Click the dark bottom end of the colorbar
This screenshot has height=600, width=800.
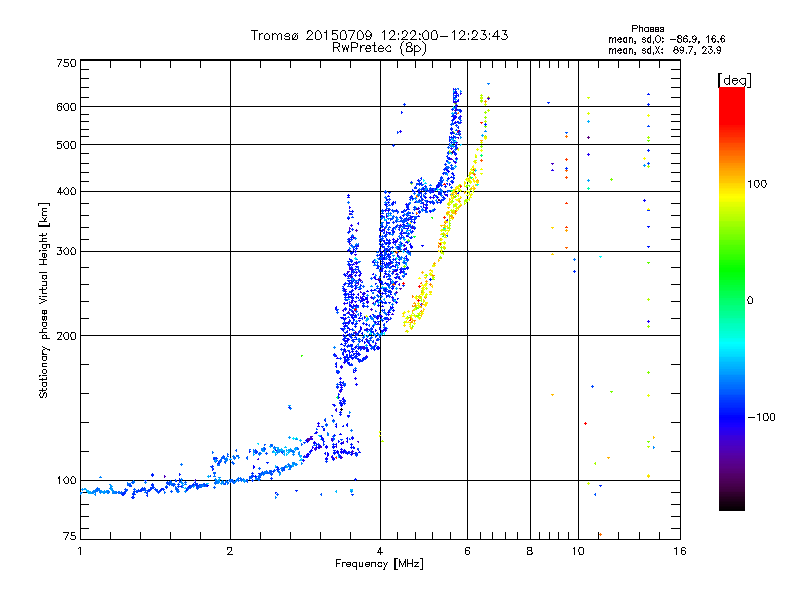click(x=732, y=503)
